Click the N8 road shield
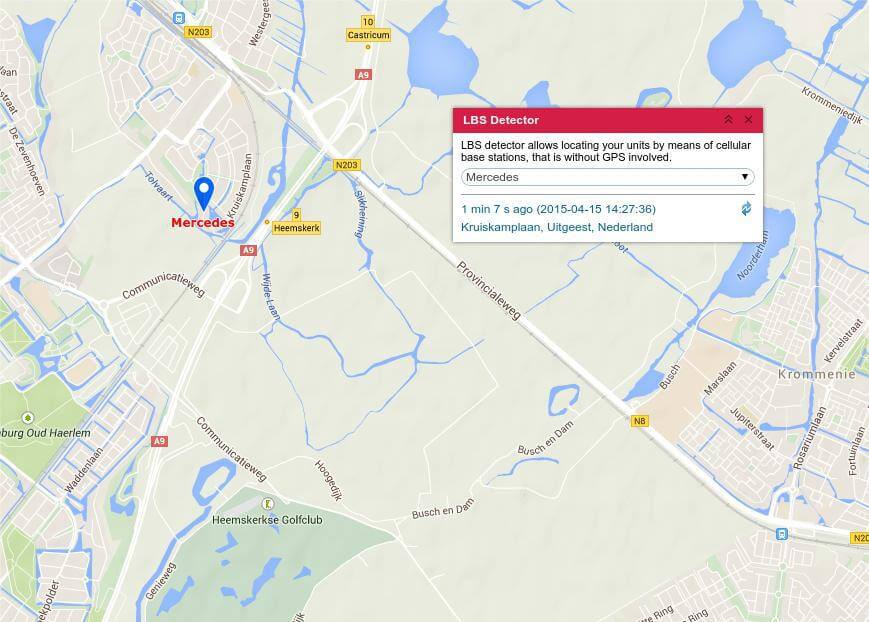 pos(640,421)
